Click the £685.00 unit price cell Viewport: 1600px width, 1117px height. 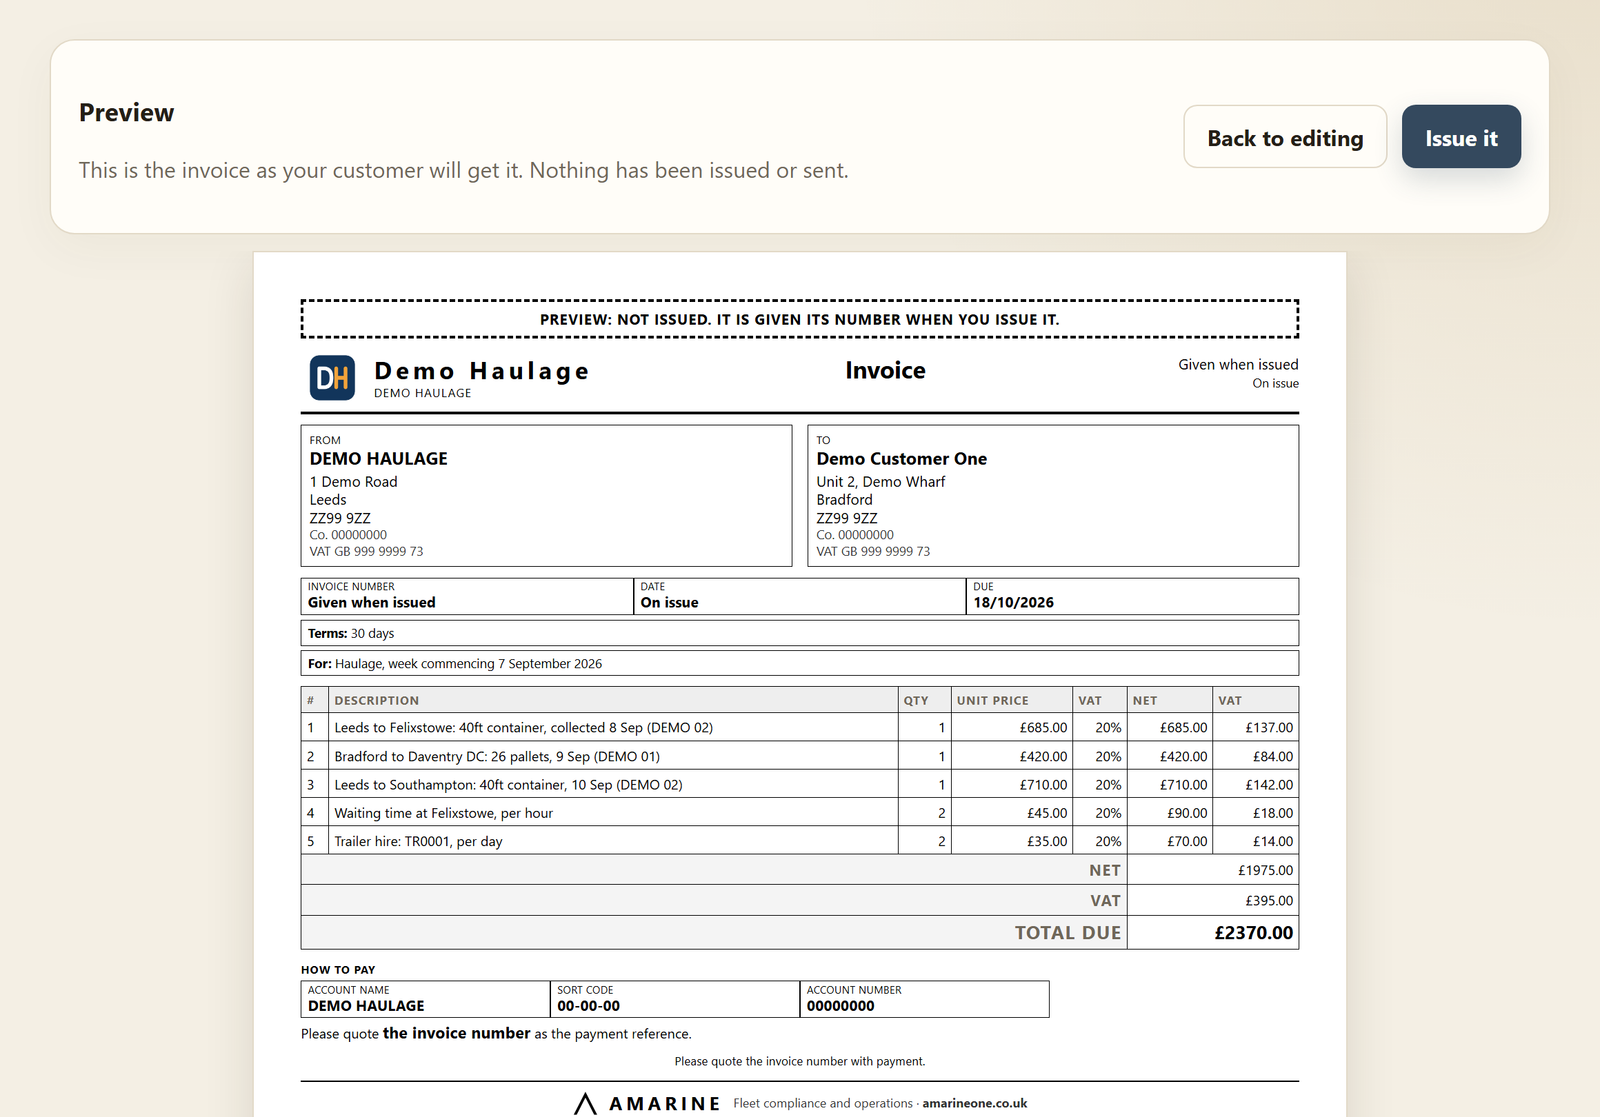click(1012, 728)
